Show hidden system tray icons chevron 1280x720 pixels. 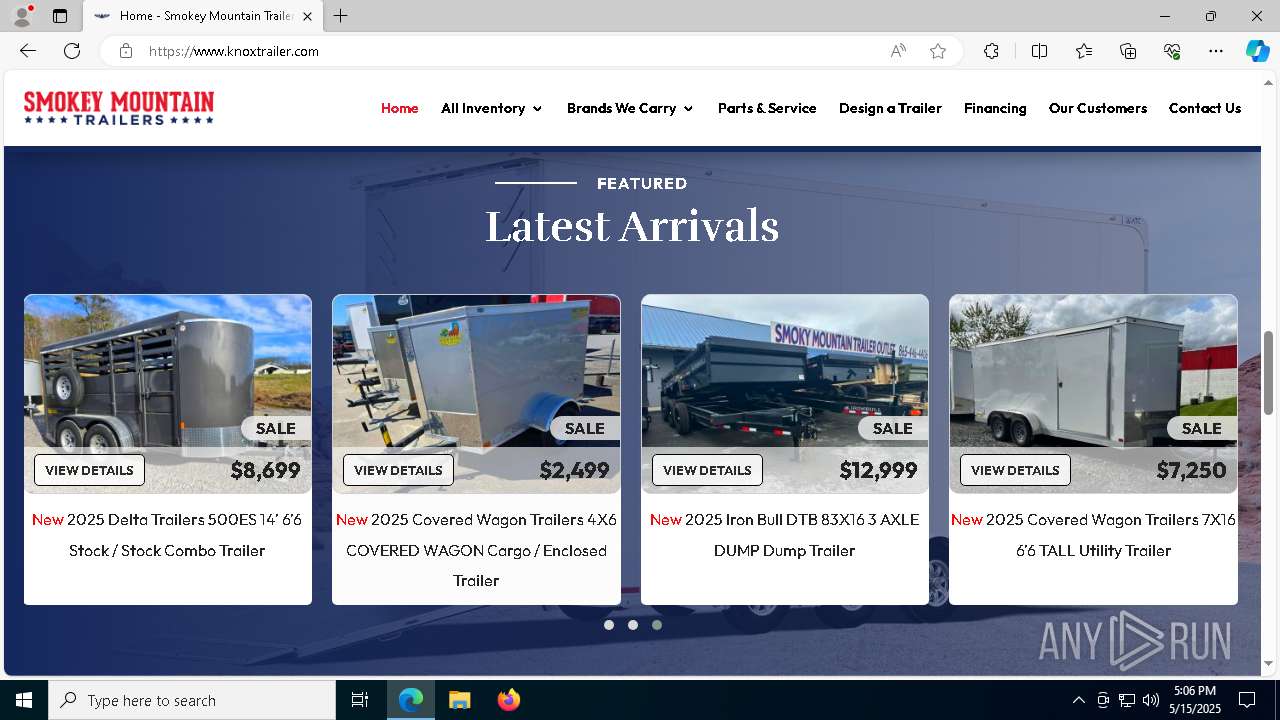coord(1078,700)
